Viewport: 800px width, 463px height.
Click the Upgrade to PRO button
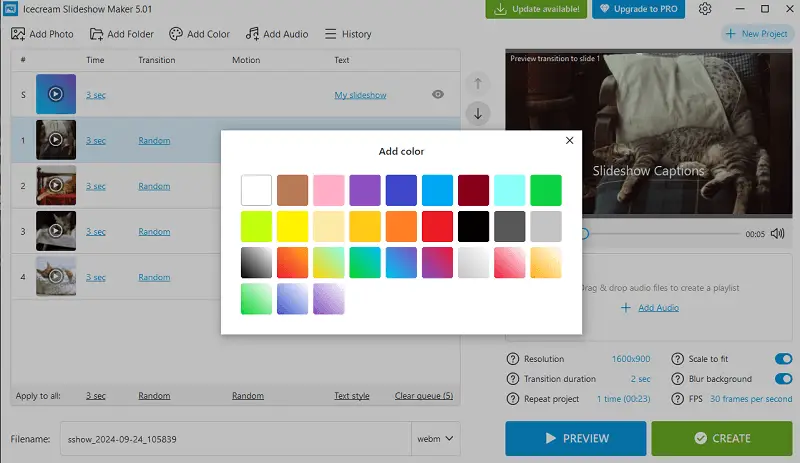(x=638, y=9)
